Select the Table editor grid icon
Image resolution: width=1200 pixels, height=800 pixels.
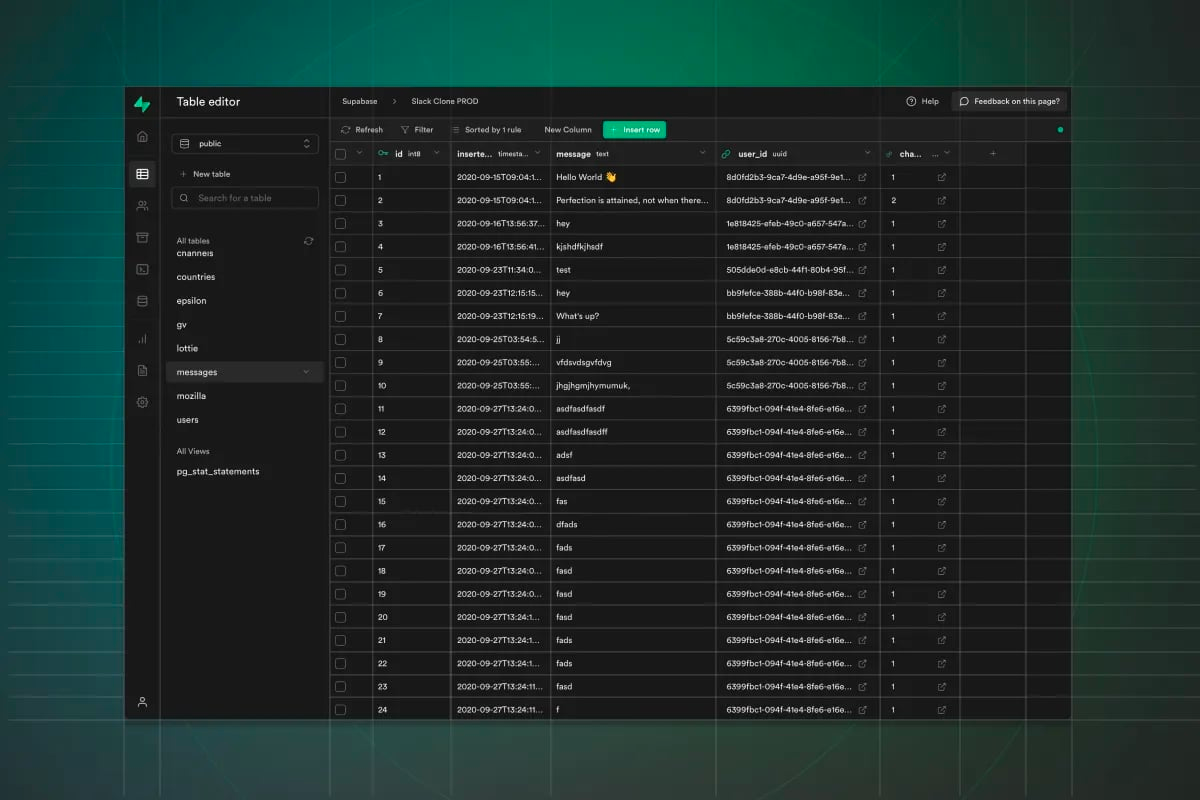pos(142,174)
